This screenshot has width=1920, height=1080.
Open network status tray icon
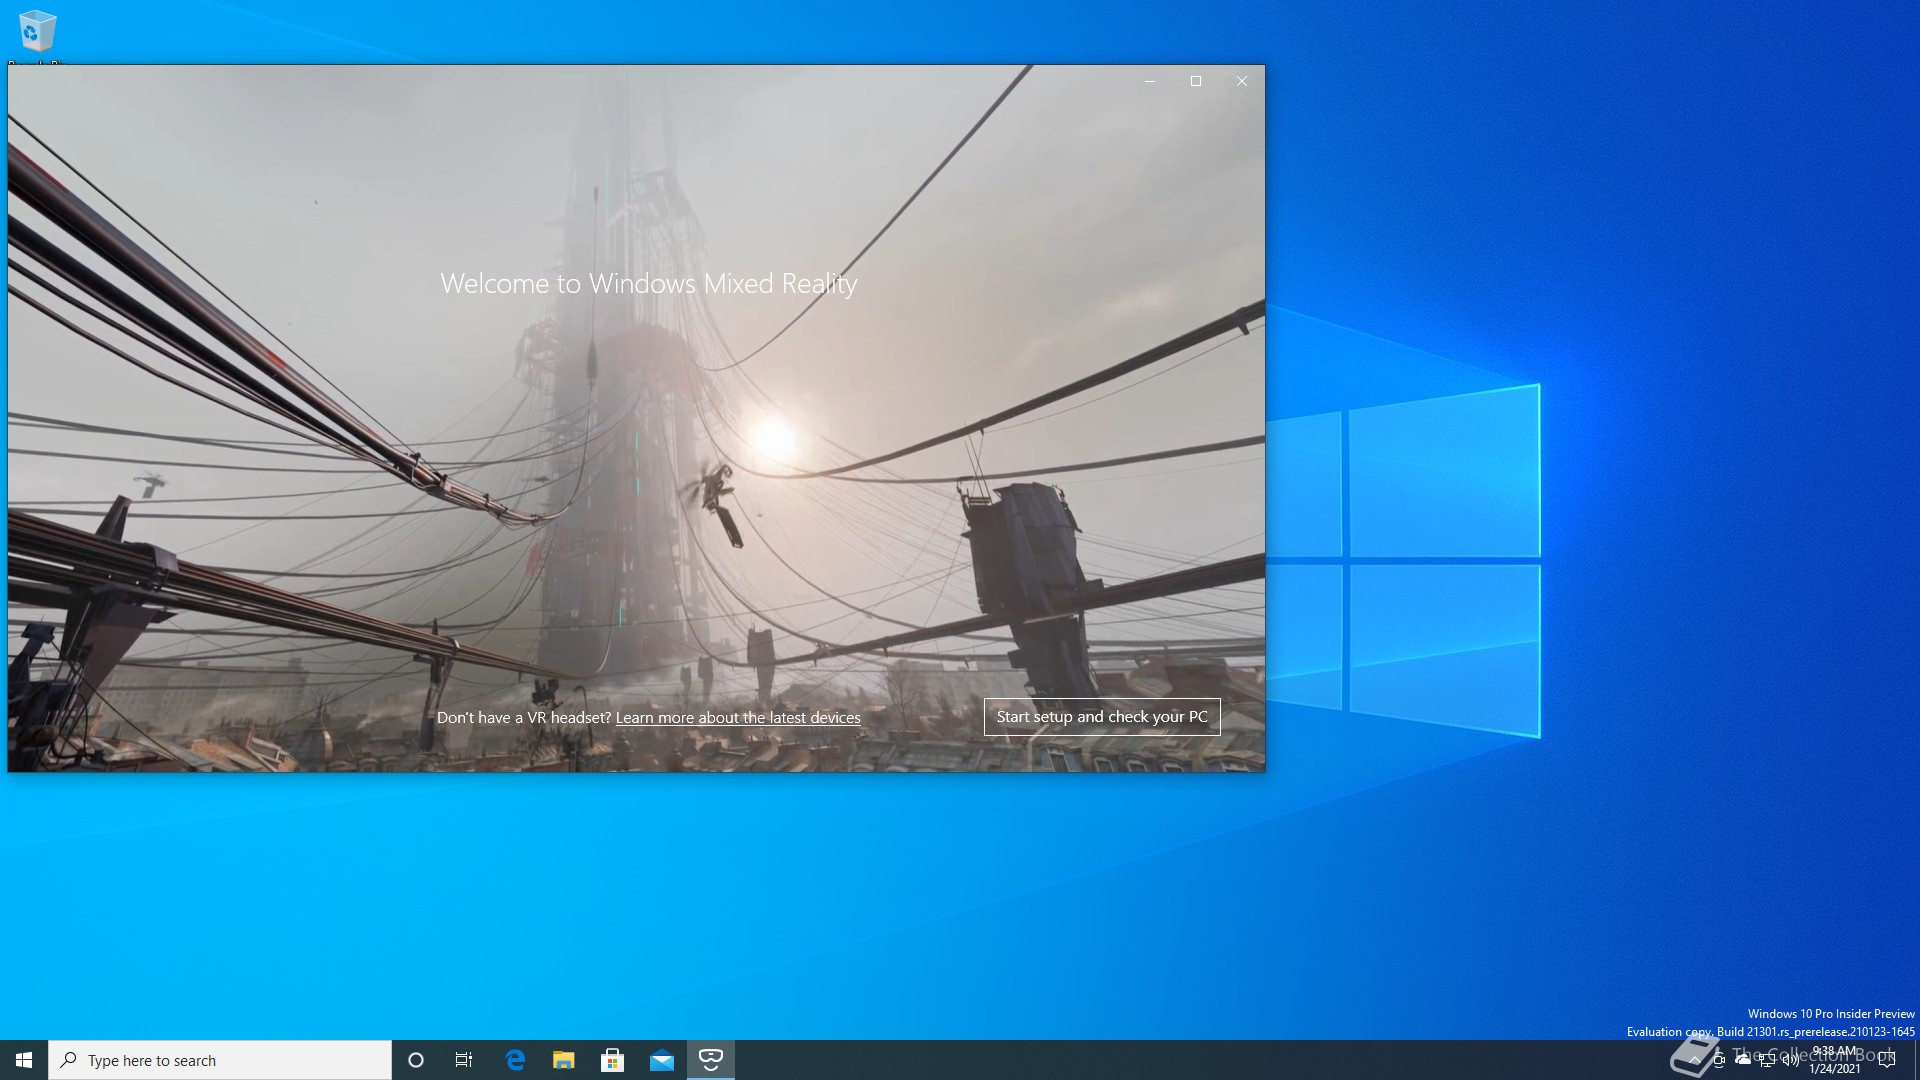tap(1767, 1060)
